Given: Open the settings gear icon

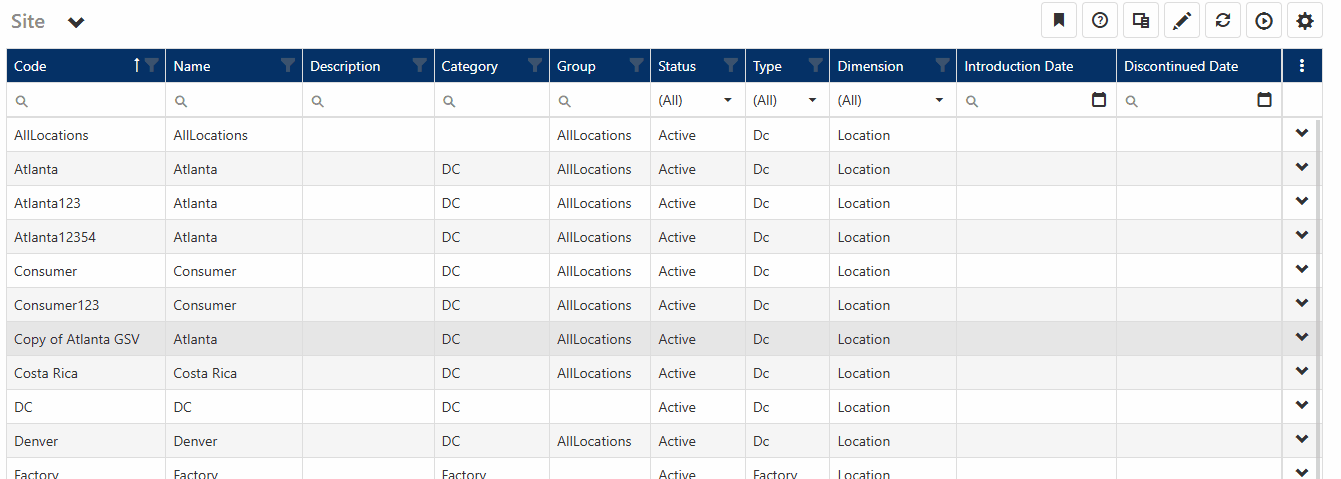Looking at the screenshot, I should (1305, 20).
